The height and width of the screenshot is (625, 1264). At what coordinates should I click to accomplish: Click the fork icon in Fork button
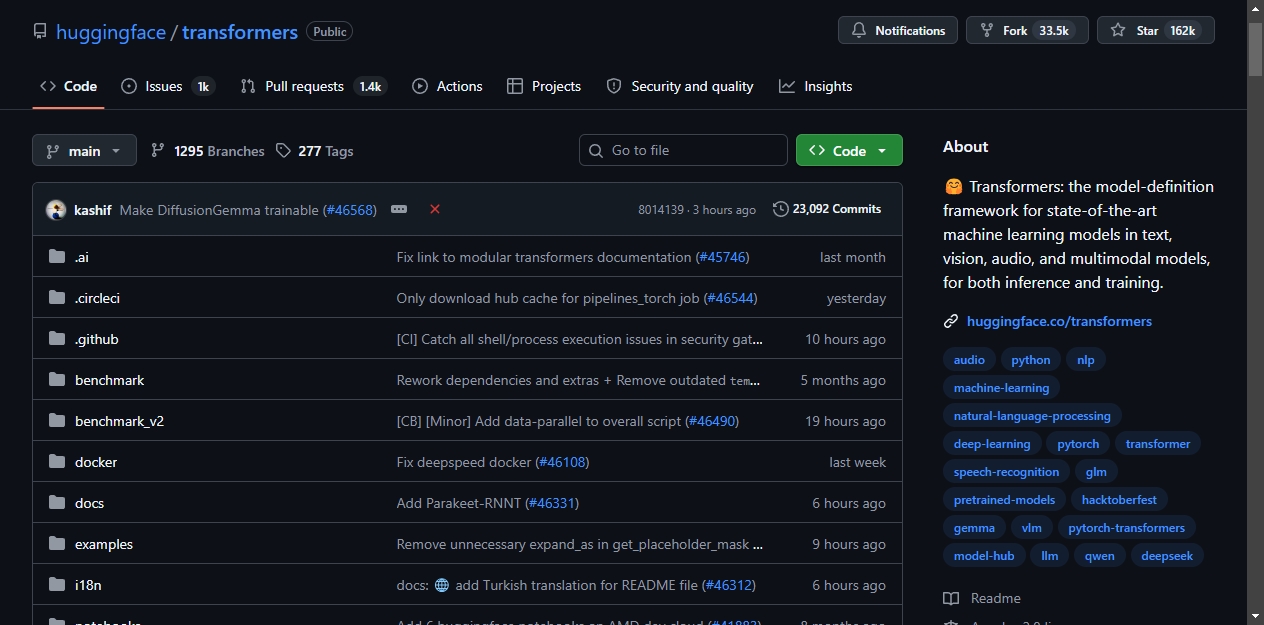(x=987, y=31)
